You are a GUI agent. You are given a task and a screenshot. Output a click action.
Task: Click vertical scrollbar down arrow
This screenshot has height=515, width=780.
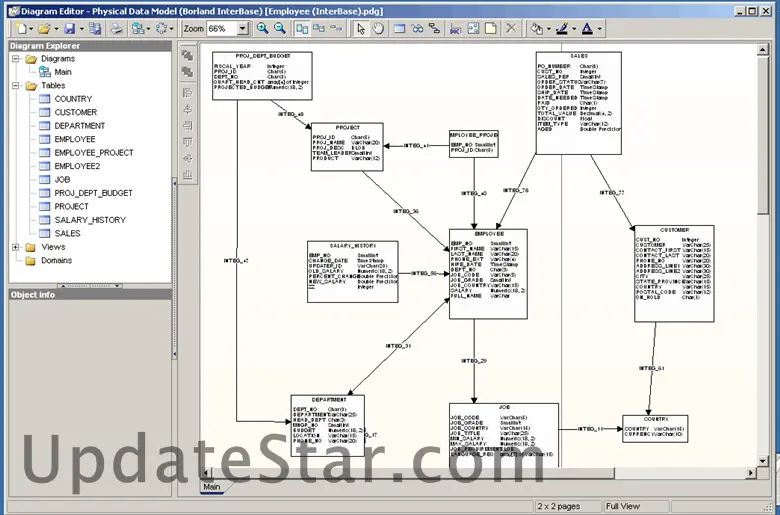[x=763, y=461]
